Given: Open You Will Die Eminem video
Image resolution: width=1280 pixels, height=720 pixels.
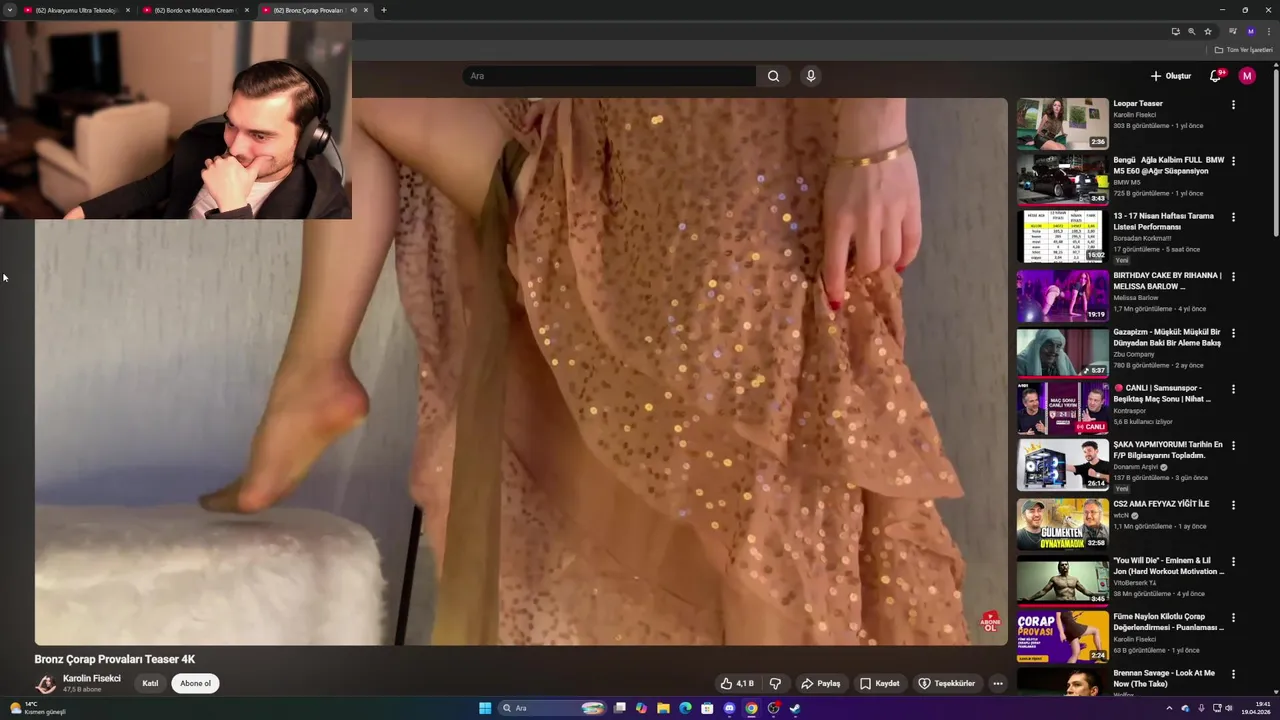Looking at the screenshot, I should (1168, 566).
